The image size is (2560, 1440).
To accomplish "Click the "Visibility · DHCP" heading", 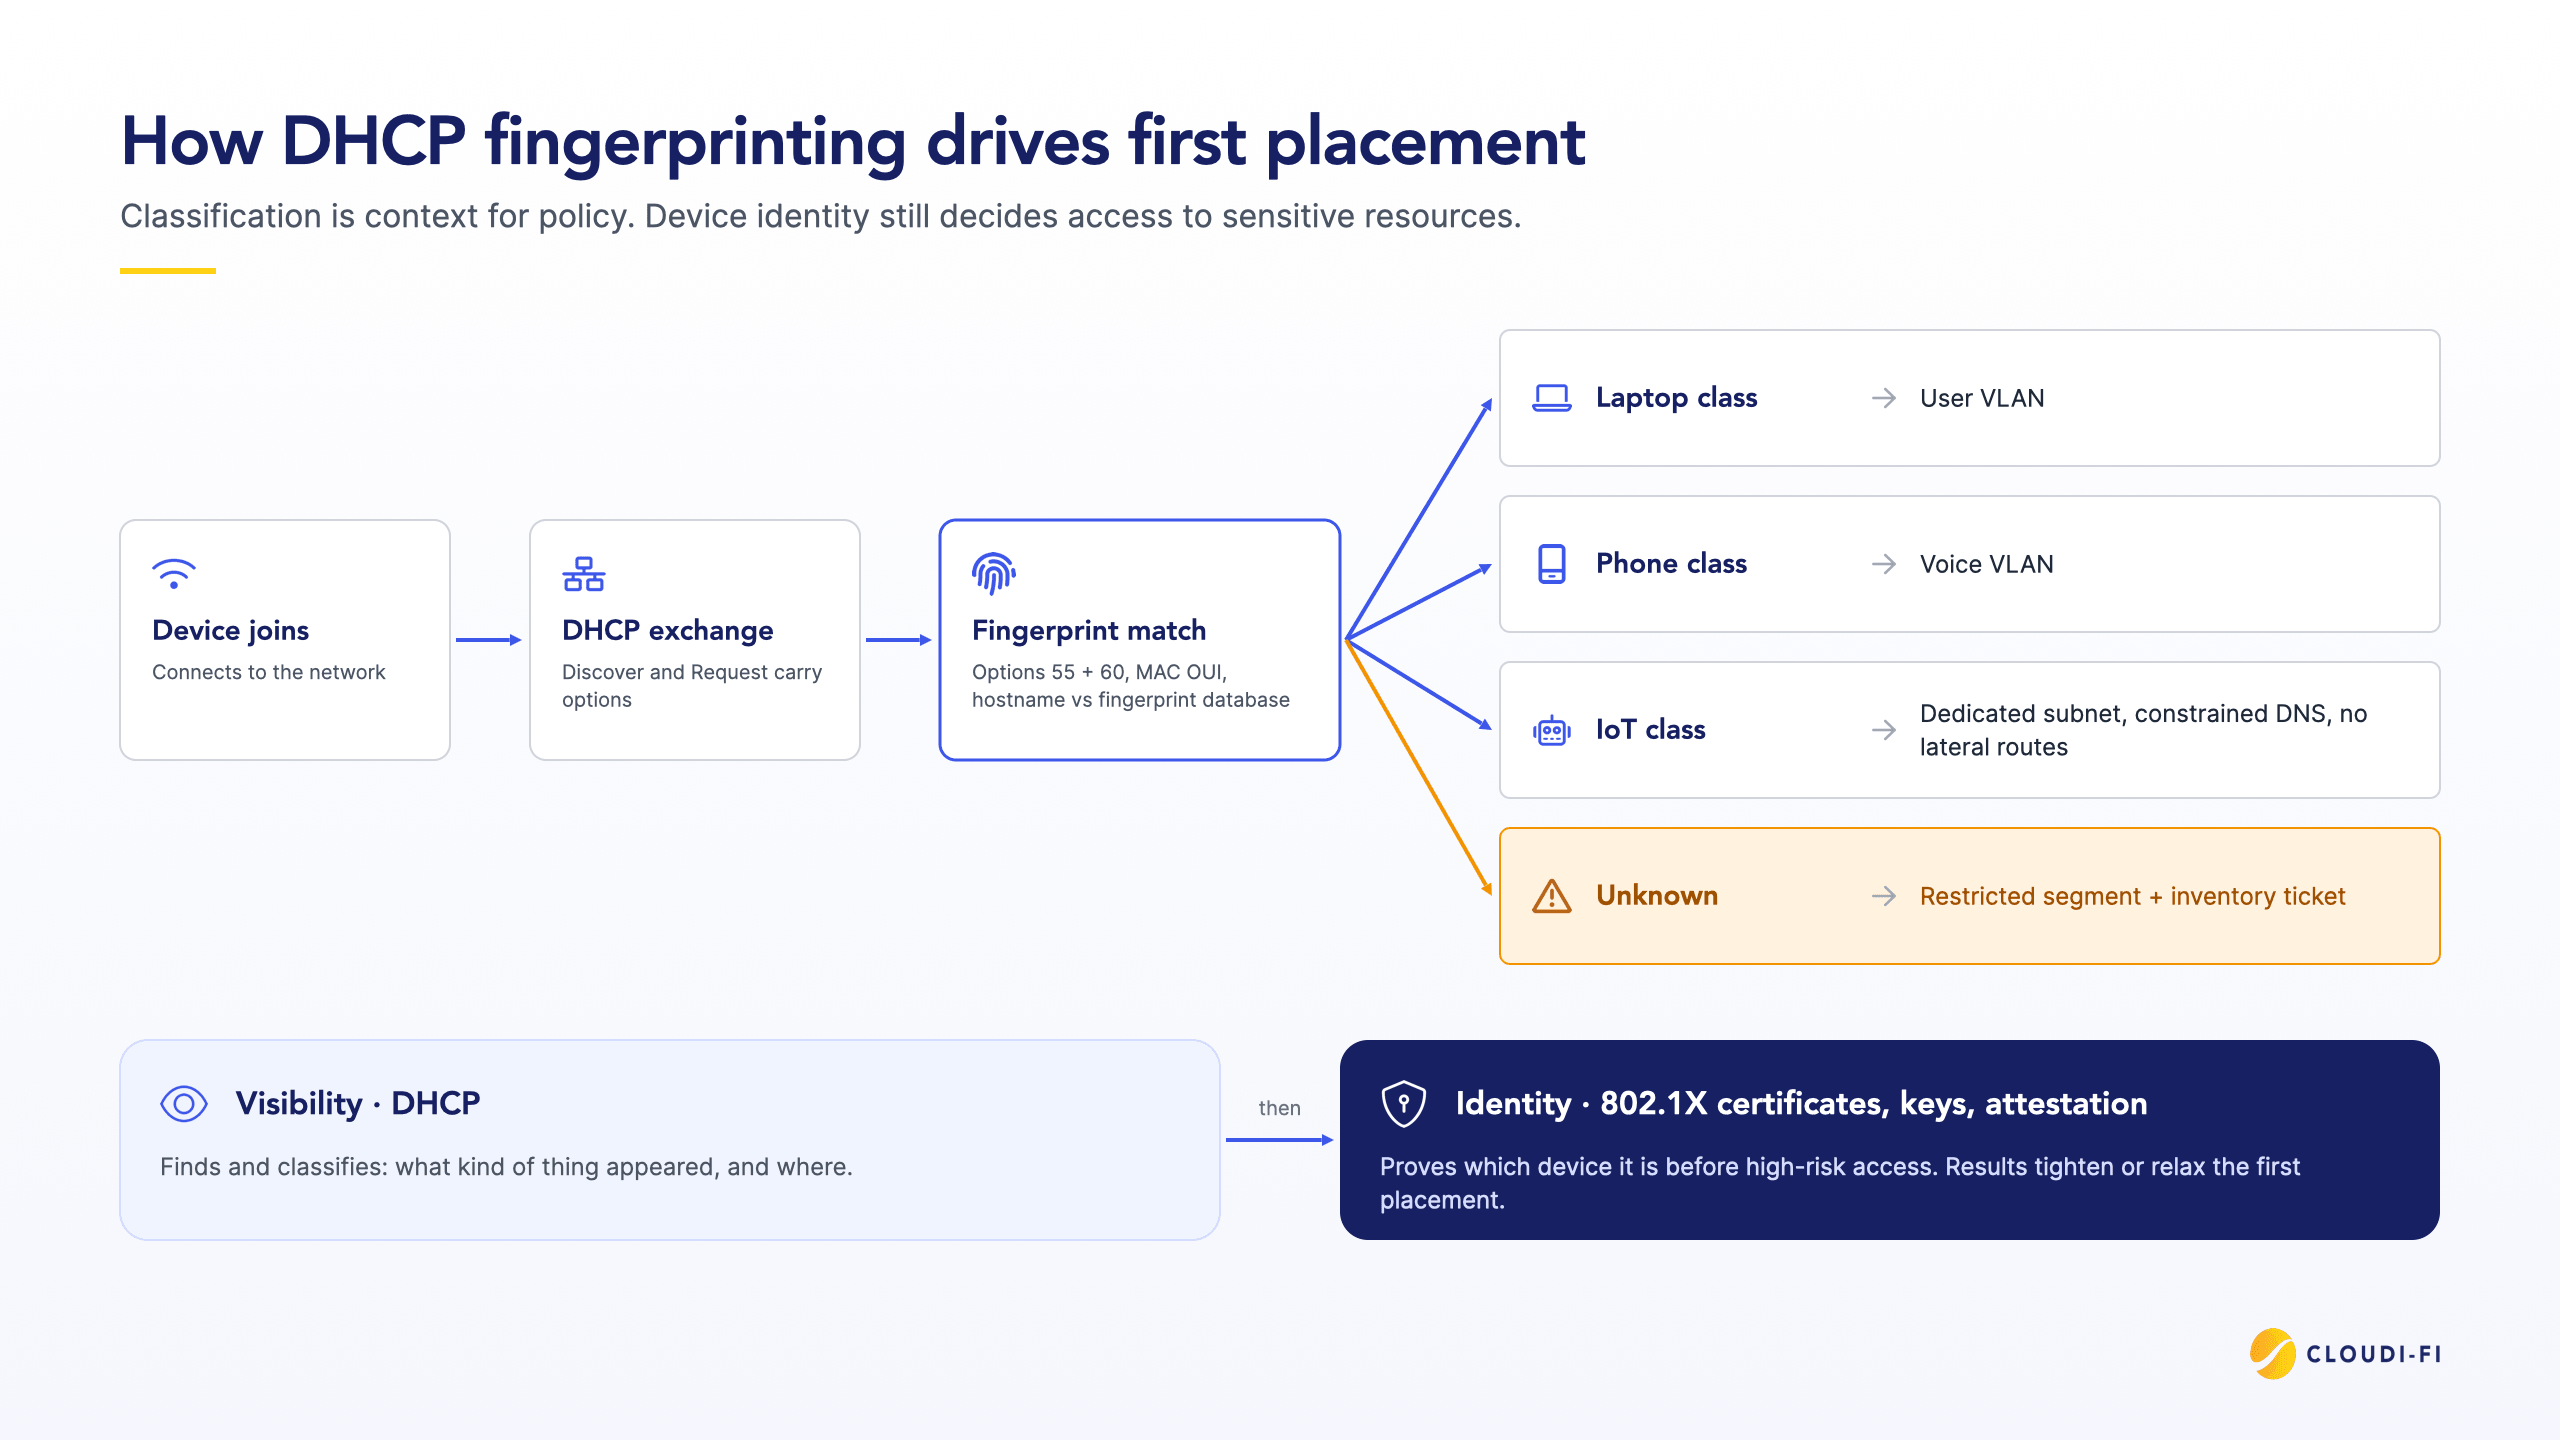I will [x=358, y=1103].
